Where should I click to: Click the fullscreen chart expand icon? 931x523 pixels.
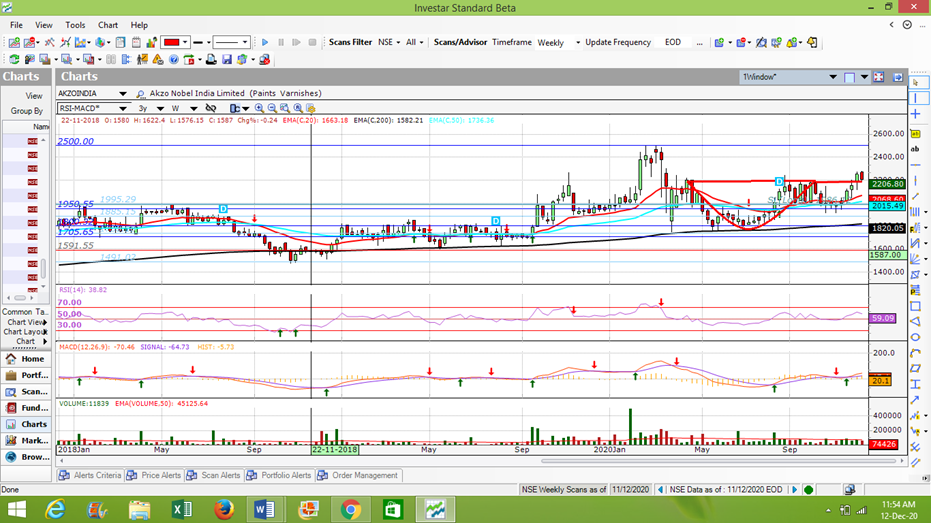click(x=879, y=77)
